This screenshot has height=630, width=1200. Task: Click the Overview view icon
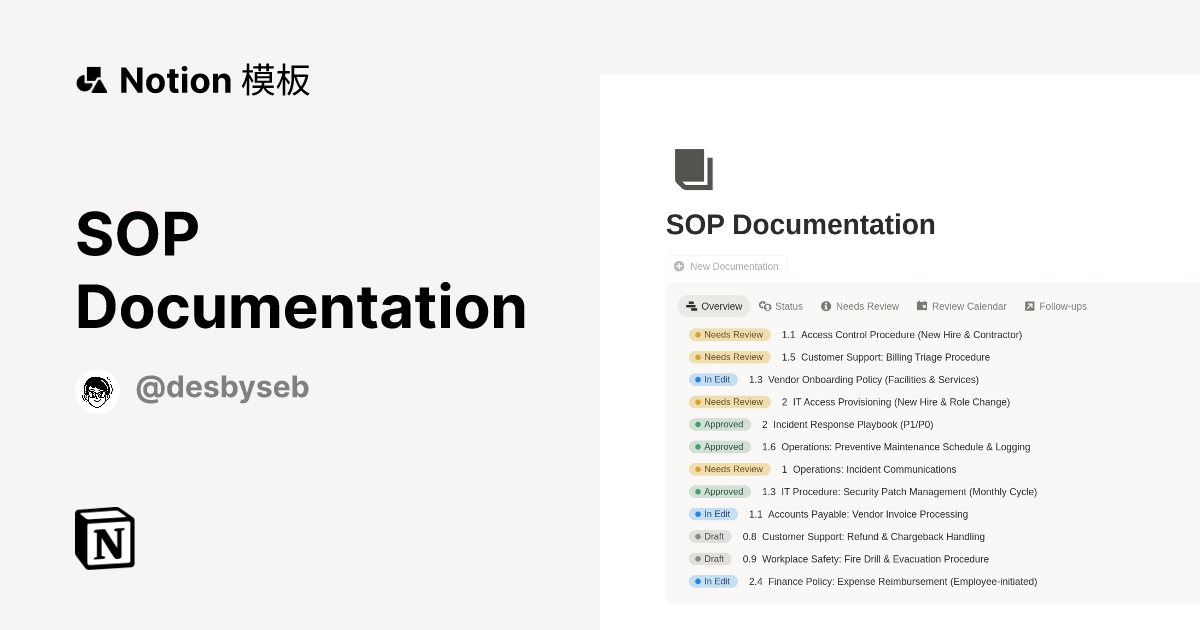tap(689, 306)
